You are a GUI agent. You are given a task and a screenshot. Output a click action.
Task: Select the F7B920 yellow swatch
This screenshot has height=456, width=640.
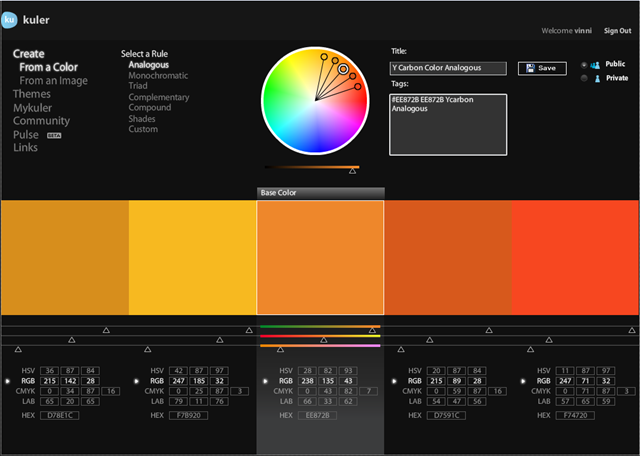pos(193,257)
